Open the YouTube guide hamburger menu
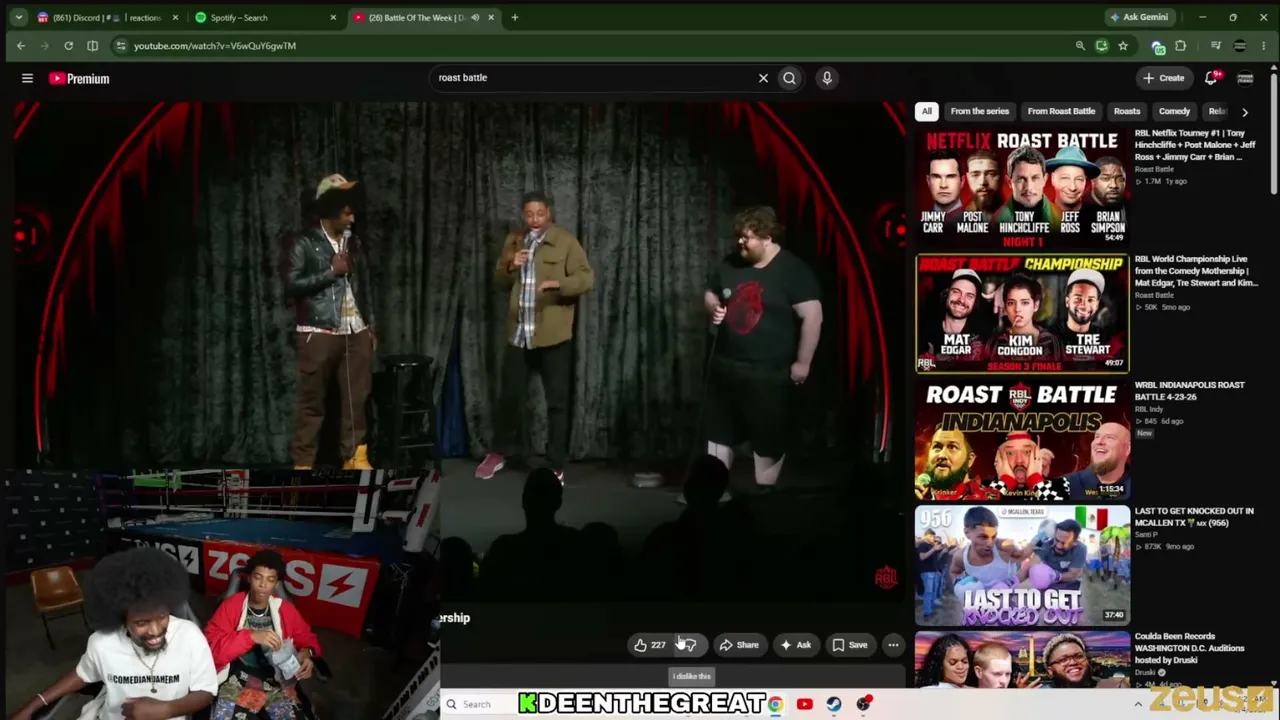This screenshot has height=720, width=1280. click(x=27, y=78)
